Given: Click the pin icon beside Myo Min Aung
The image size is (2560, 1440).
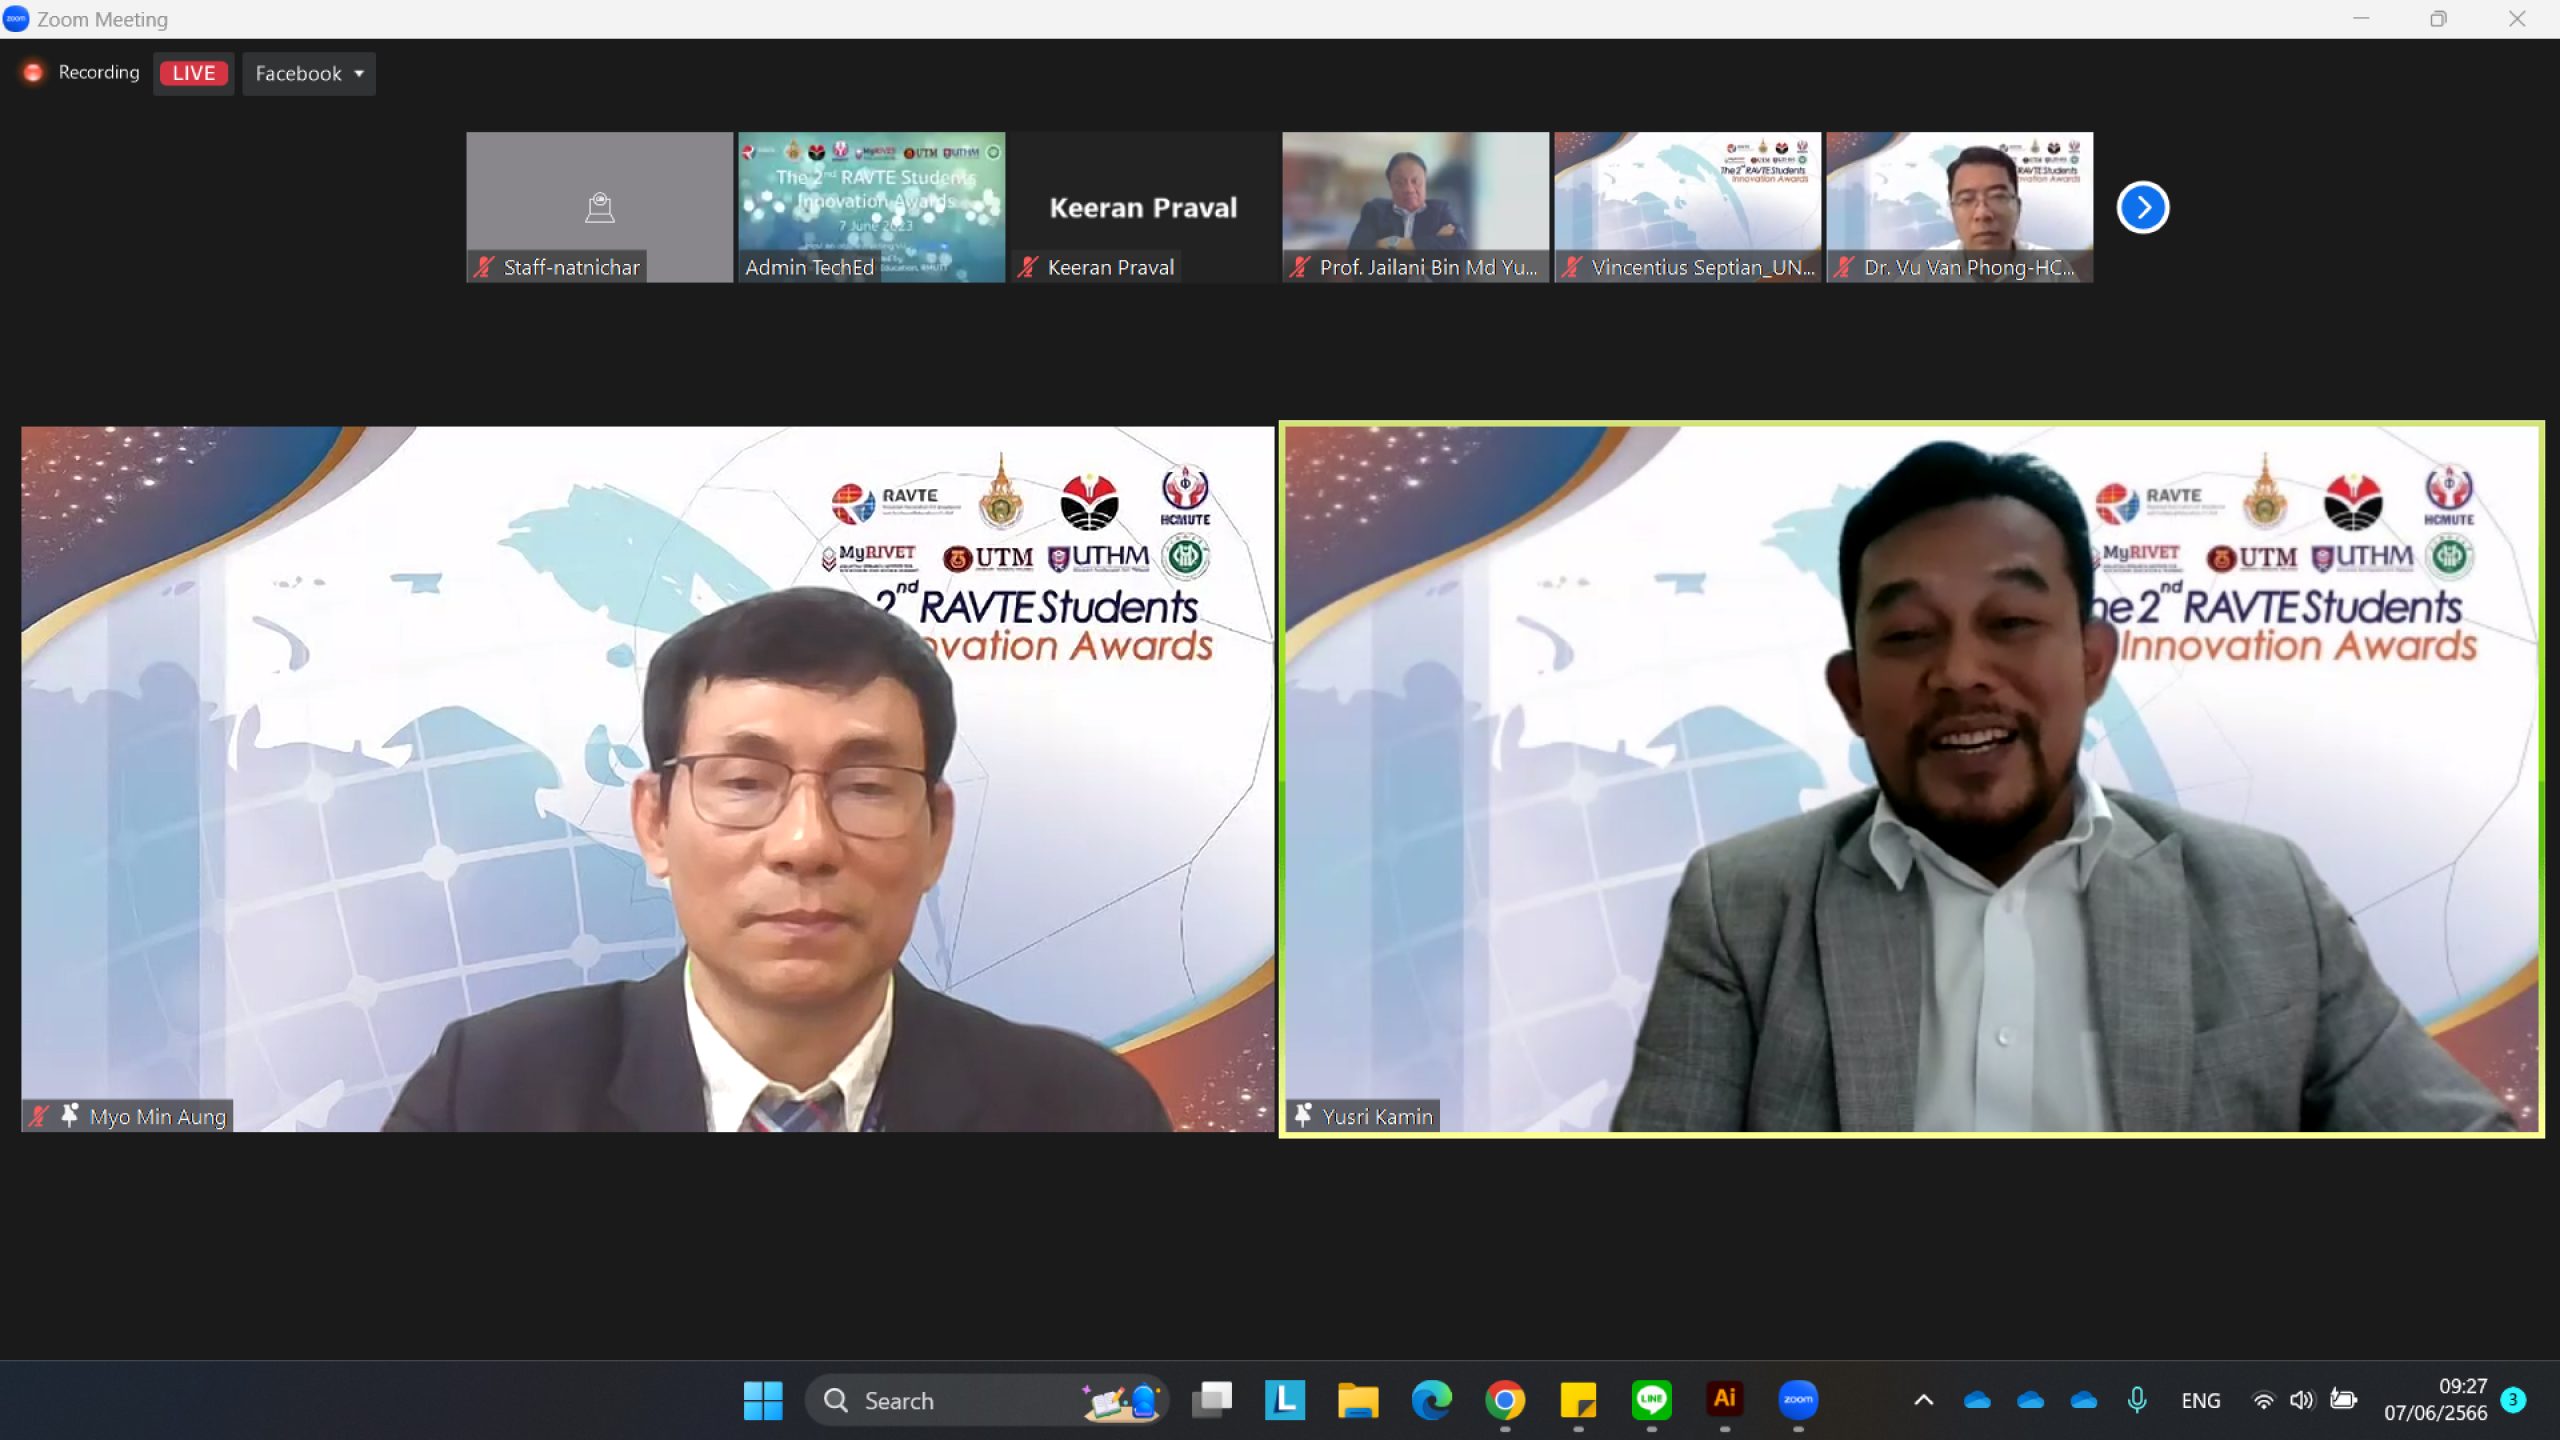Looking at the screenshot, I should click(69, 1115).
